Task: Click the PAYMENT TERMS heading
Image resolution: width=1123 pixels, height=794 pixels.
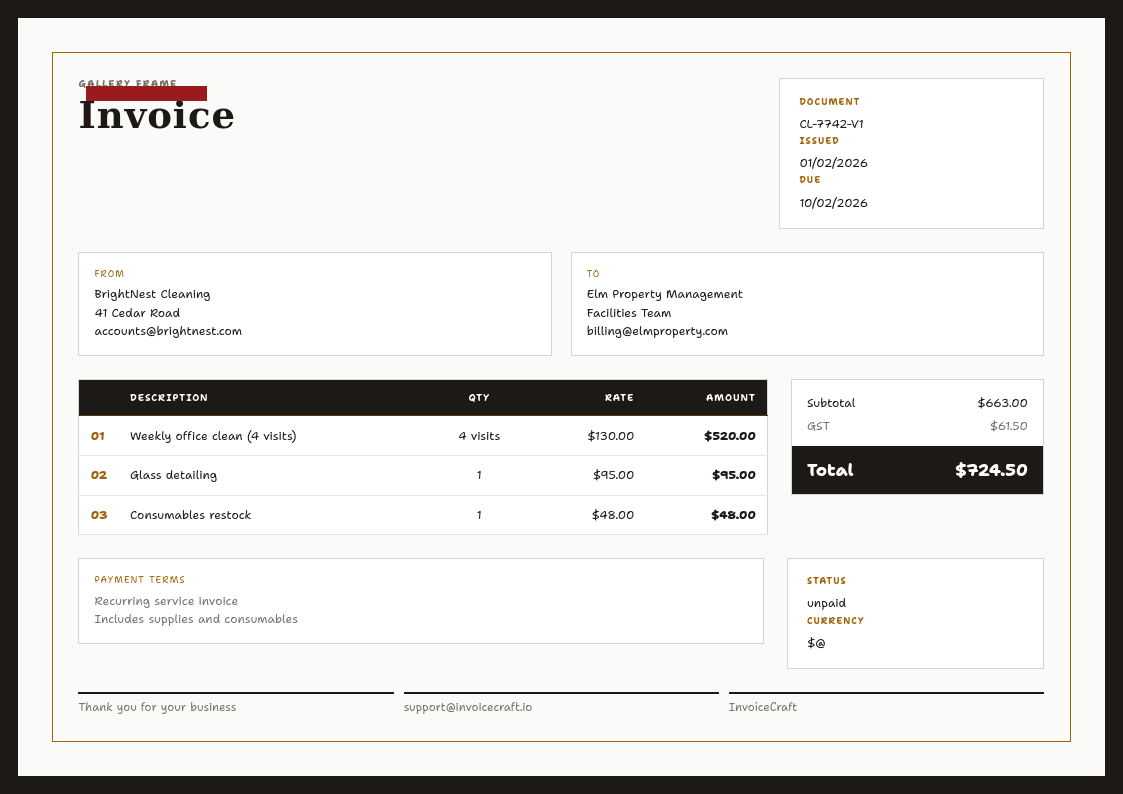Action: click(x=140, y=580)
